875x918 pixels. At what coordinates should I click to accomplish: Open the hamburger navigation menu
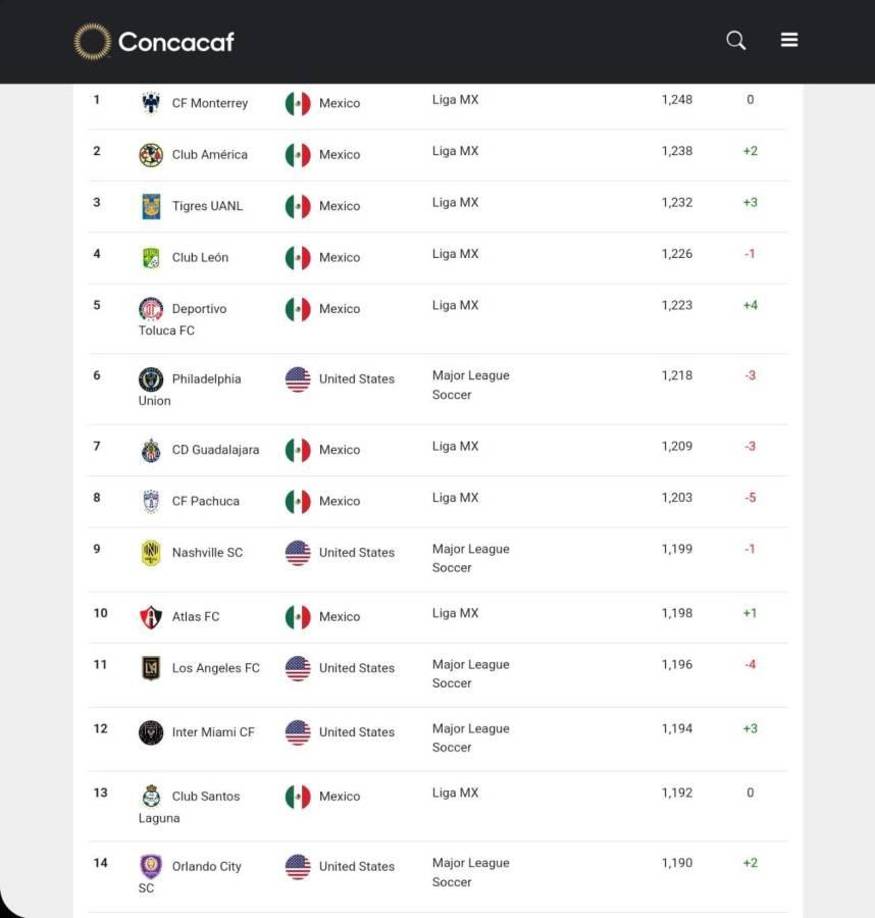(x=789, y=40)
